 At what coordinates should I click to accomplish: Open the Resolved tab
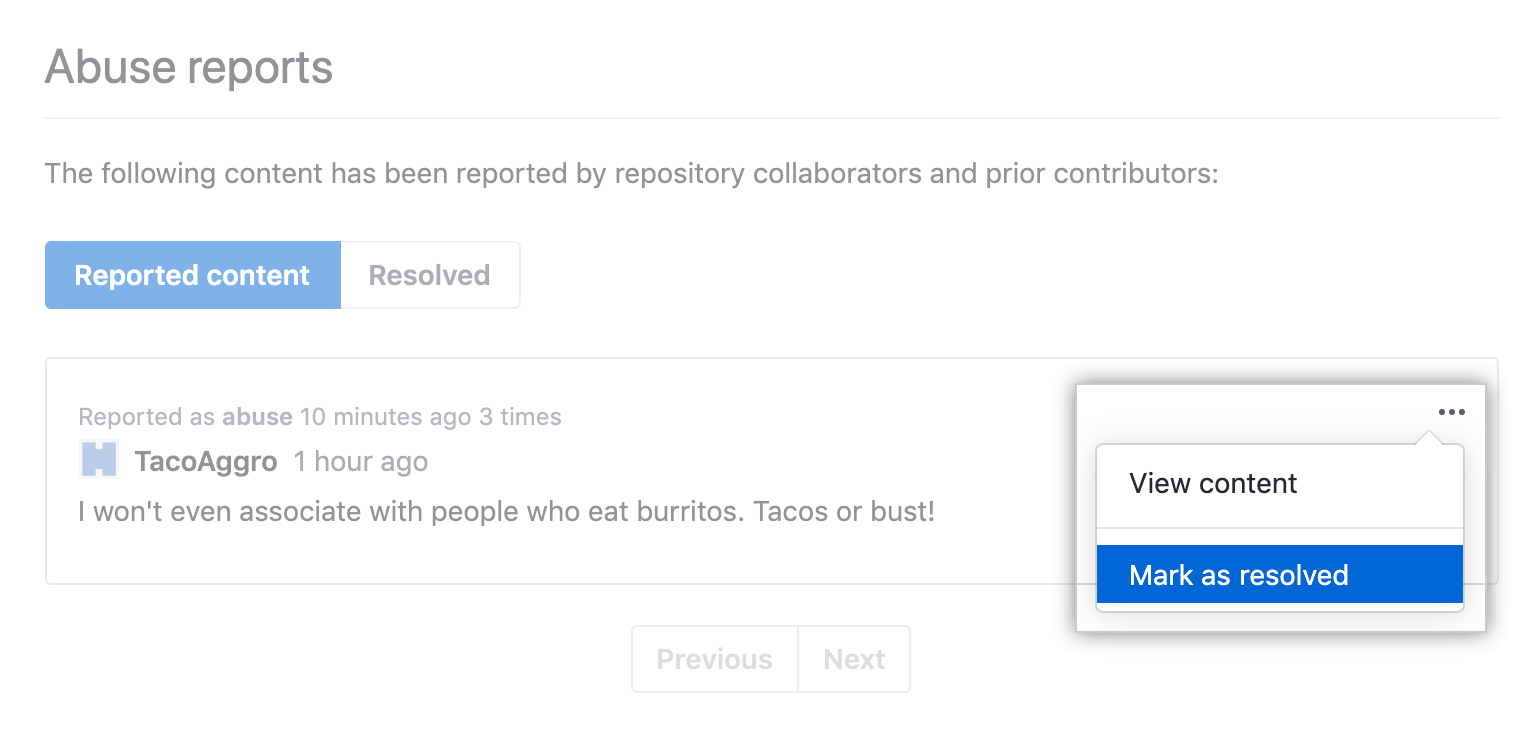click(429, 276)
